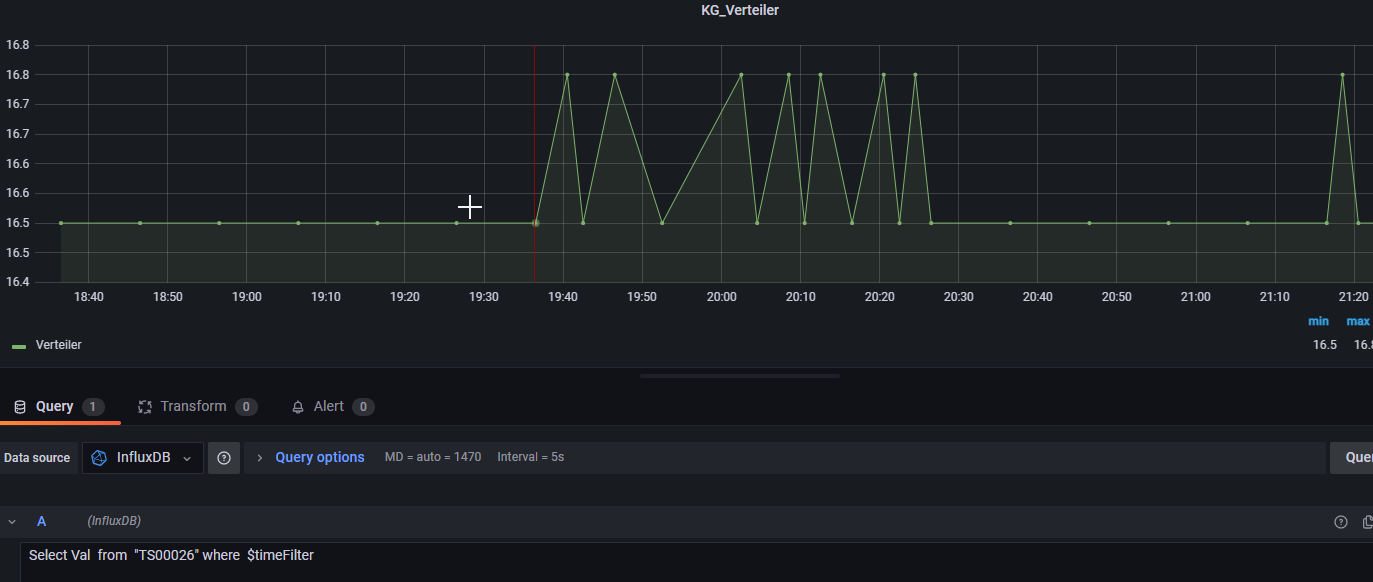The height and width of the screenshot is (582, 1373).
Task: Click the KG_Verteiler panel title
Action: [x=740, y=10]
